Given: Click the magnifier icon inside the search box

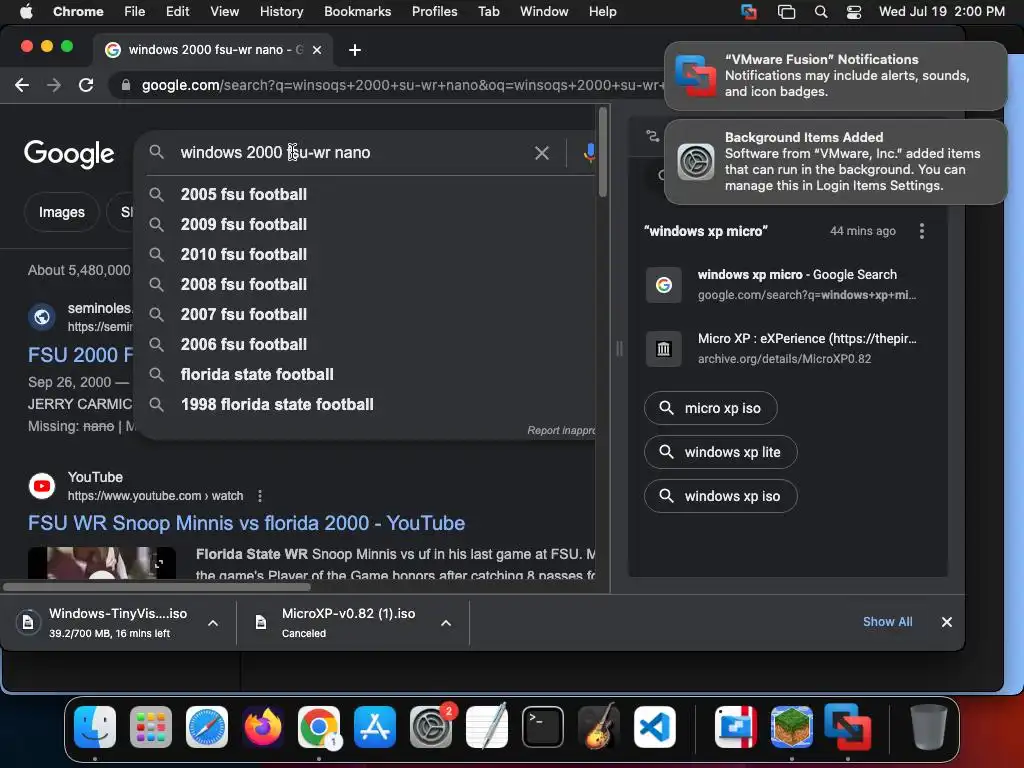Looking at the screenshot, I should 156,152.
